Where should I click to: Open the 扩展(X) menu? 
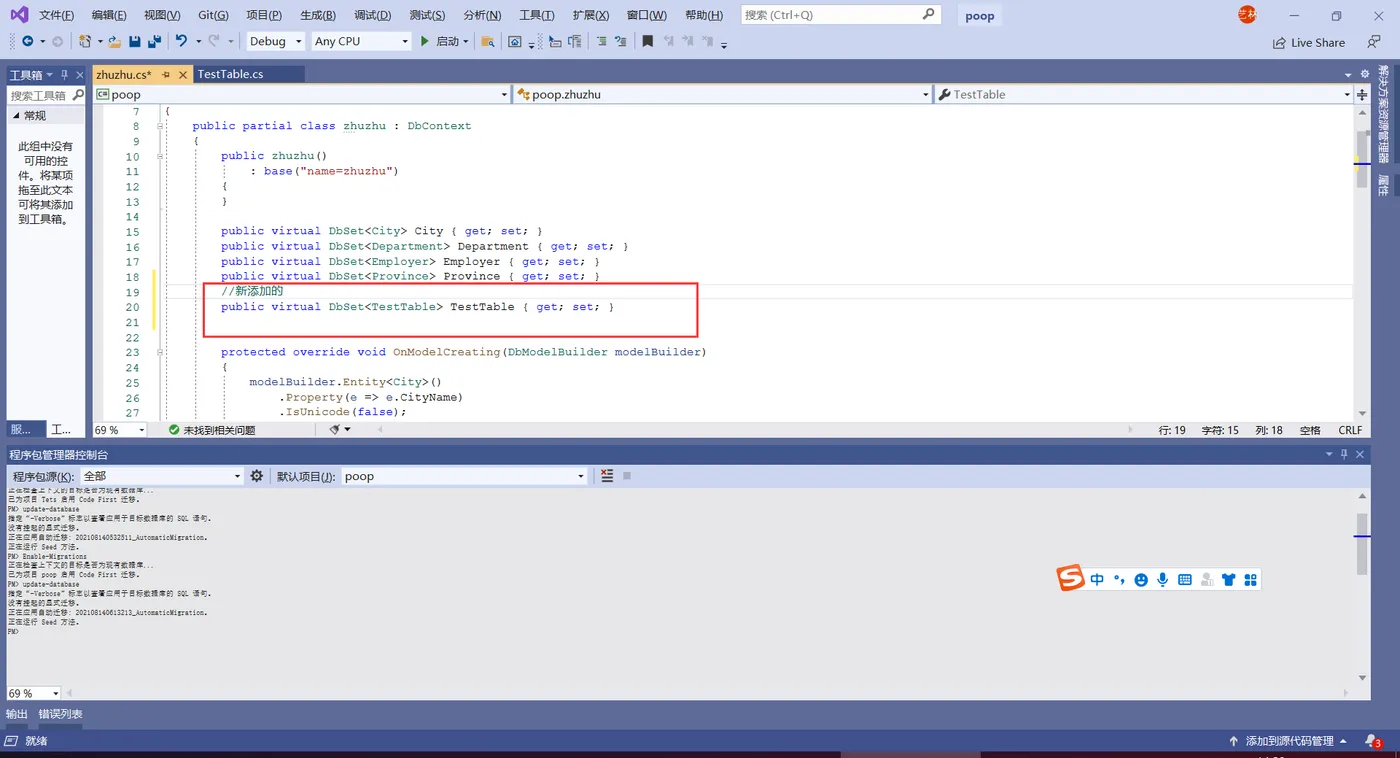coord(591,15)
